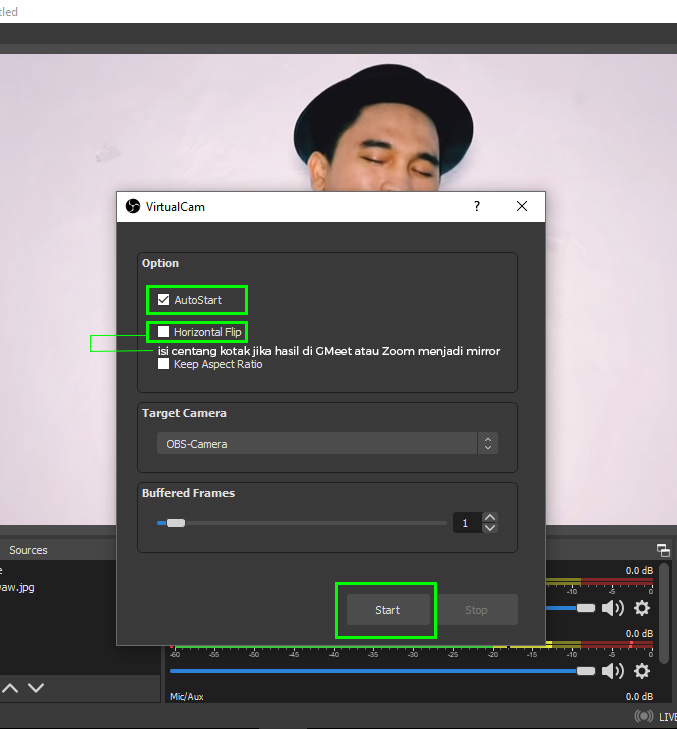Click the Buffered Frames slider handle
677x729 pixels.
click(x=176, y=523)
